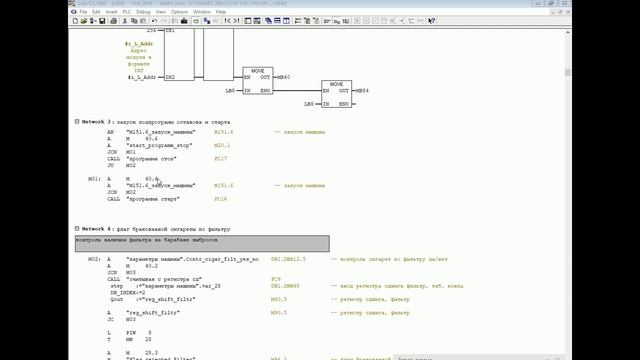Click the DB1.DBX12.5 address text
The width and height of the screenshot is (640, 360).
coord(288,259)
